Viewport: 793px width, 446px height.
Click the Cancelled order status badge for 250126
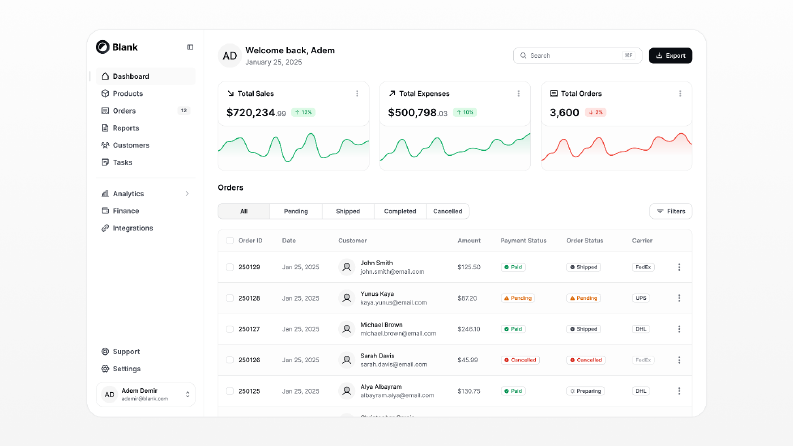[586, 360]
